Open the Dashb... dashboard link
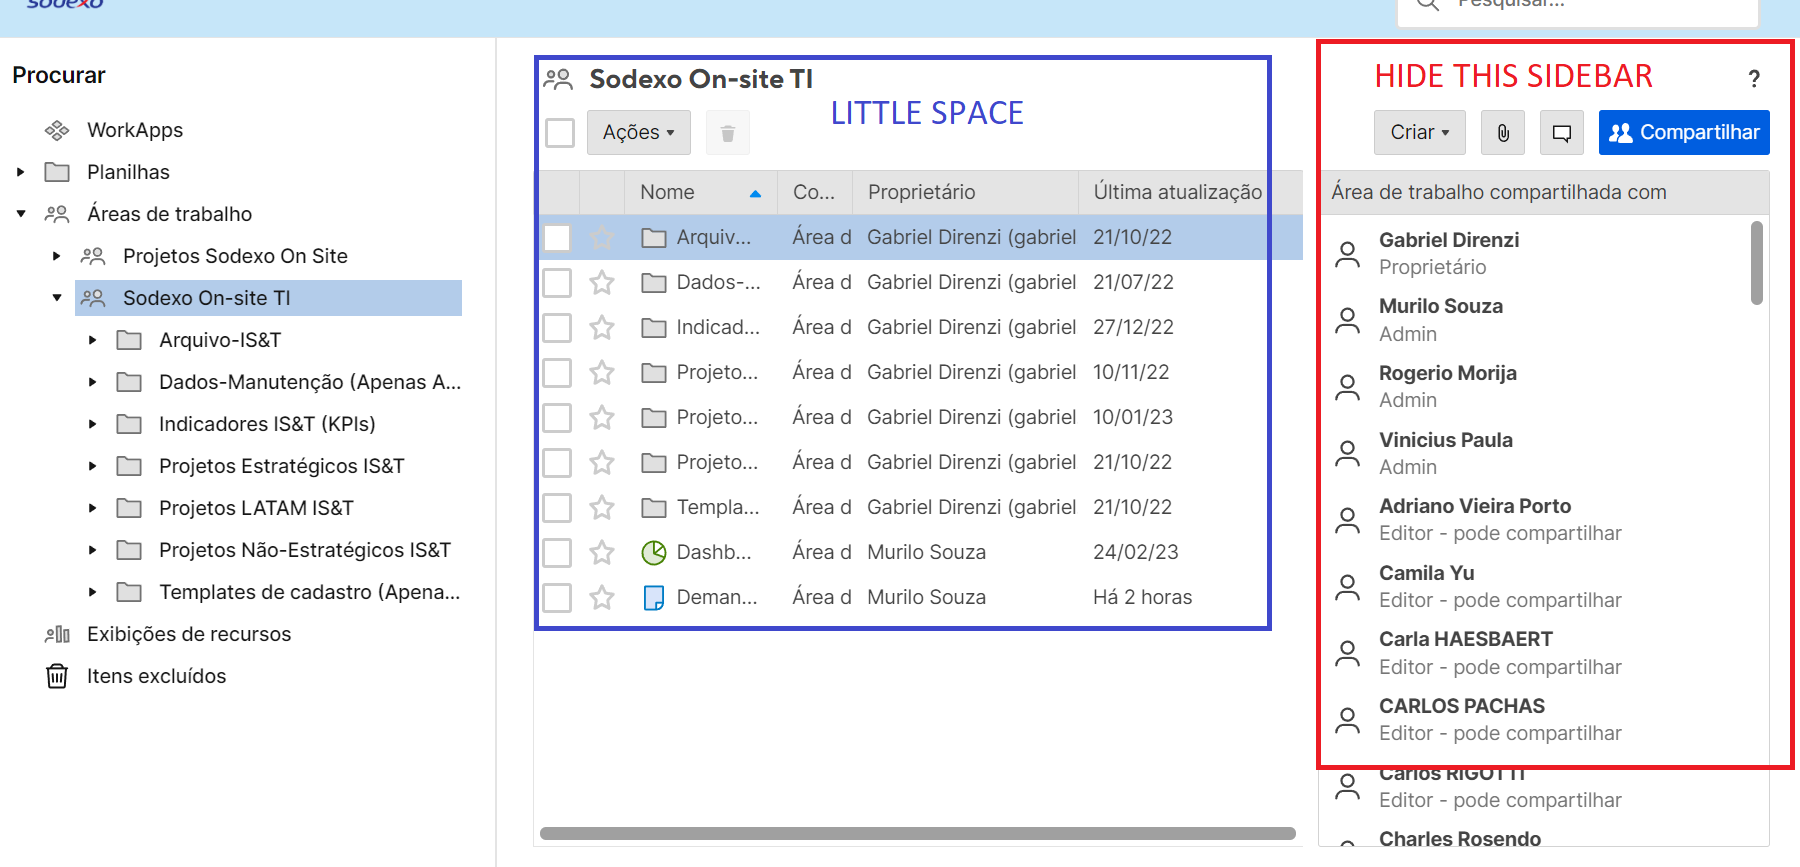The width and height of the screenshot is (1800, 867). (713, 552)
